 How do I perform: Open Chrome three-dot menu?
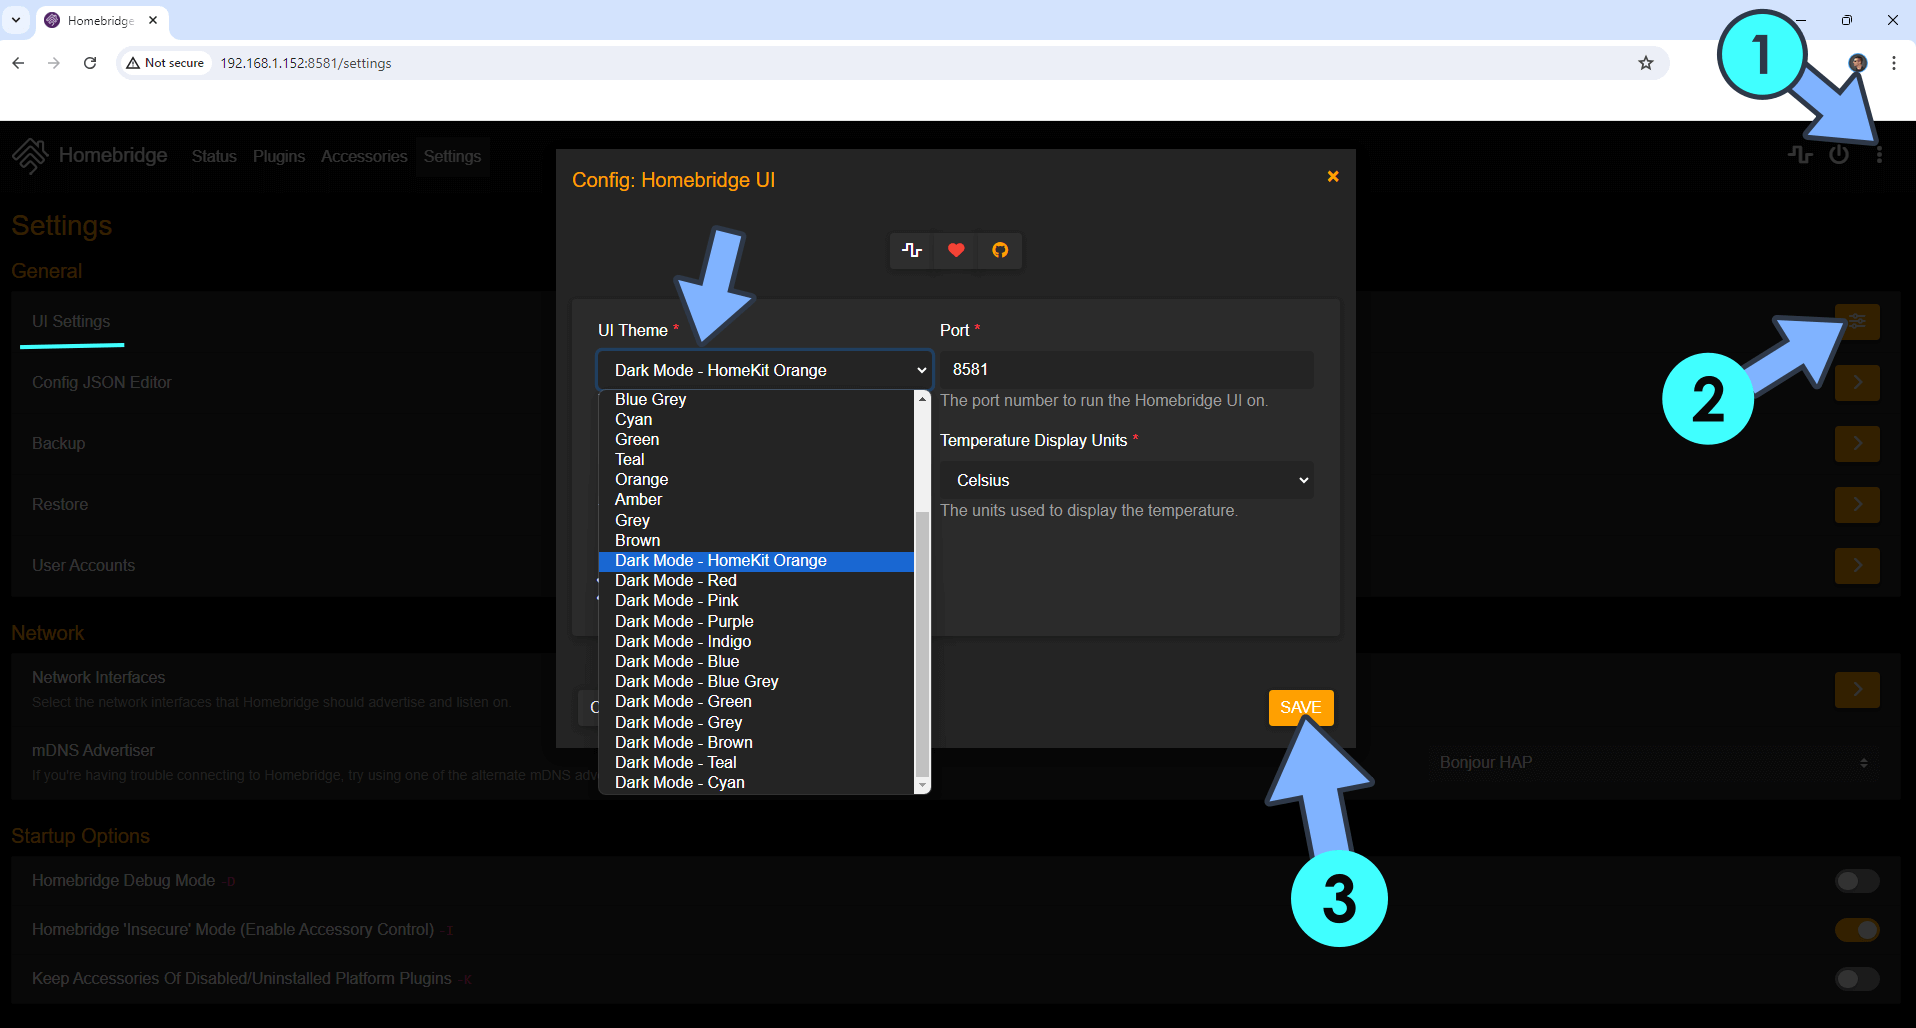coord(1894,63)
